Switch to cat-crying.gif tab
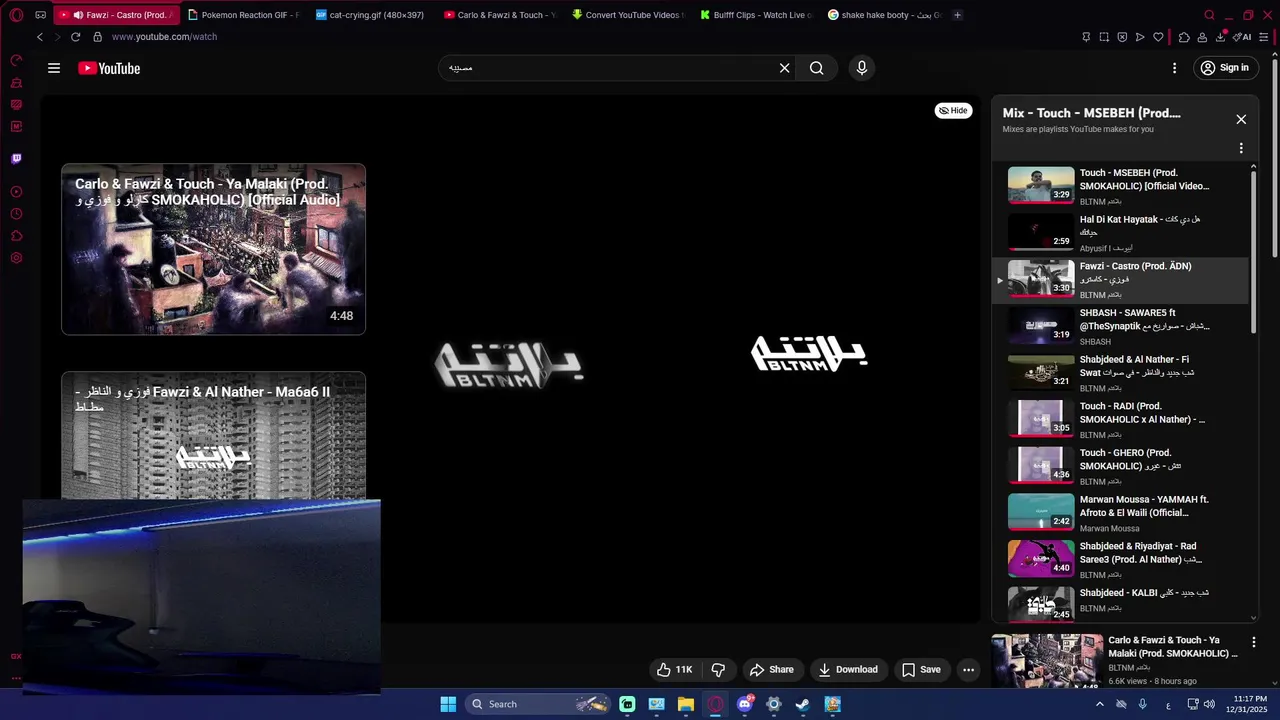The image size is (1280, 720). coord(370,15)
